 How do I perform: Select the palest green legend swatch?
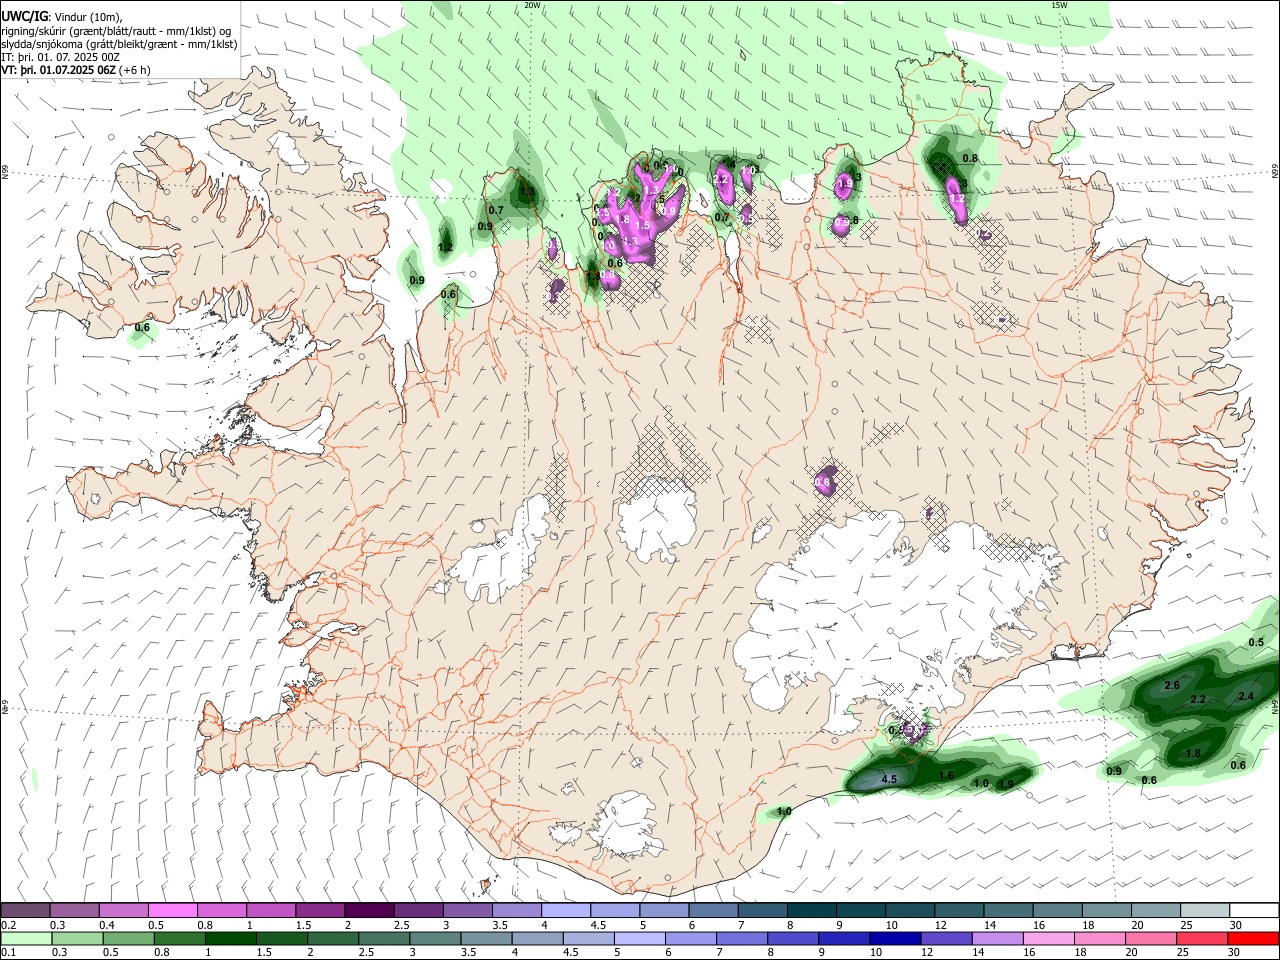tap(26, 938)
